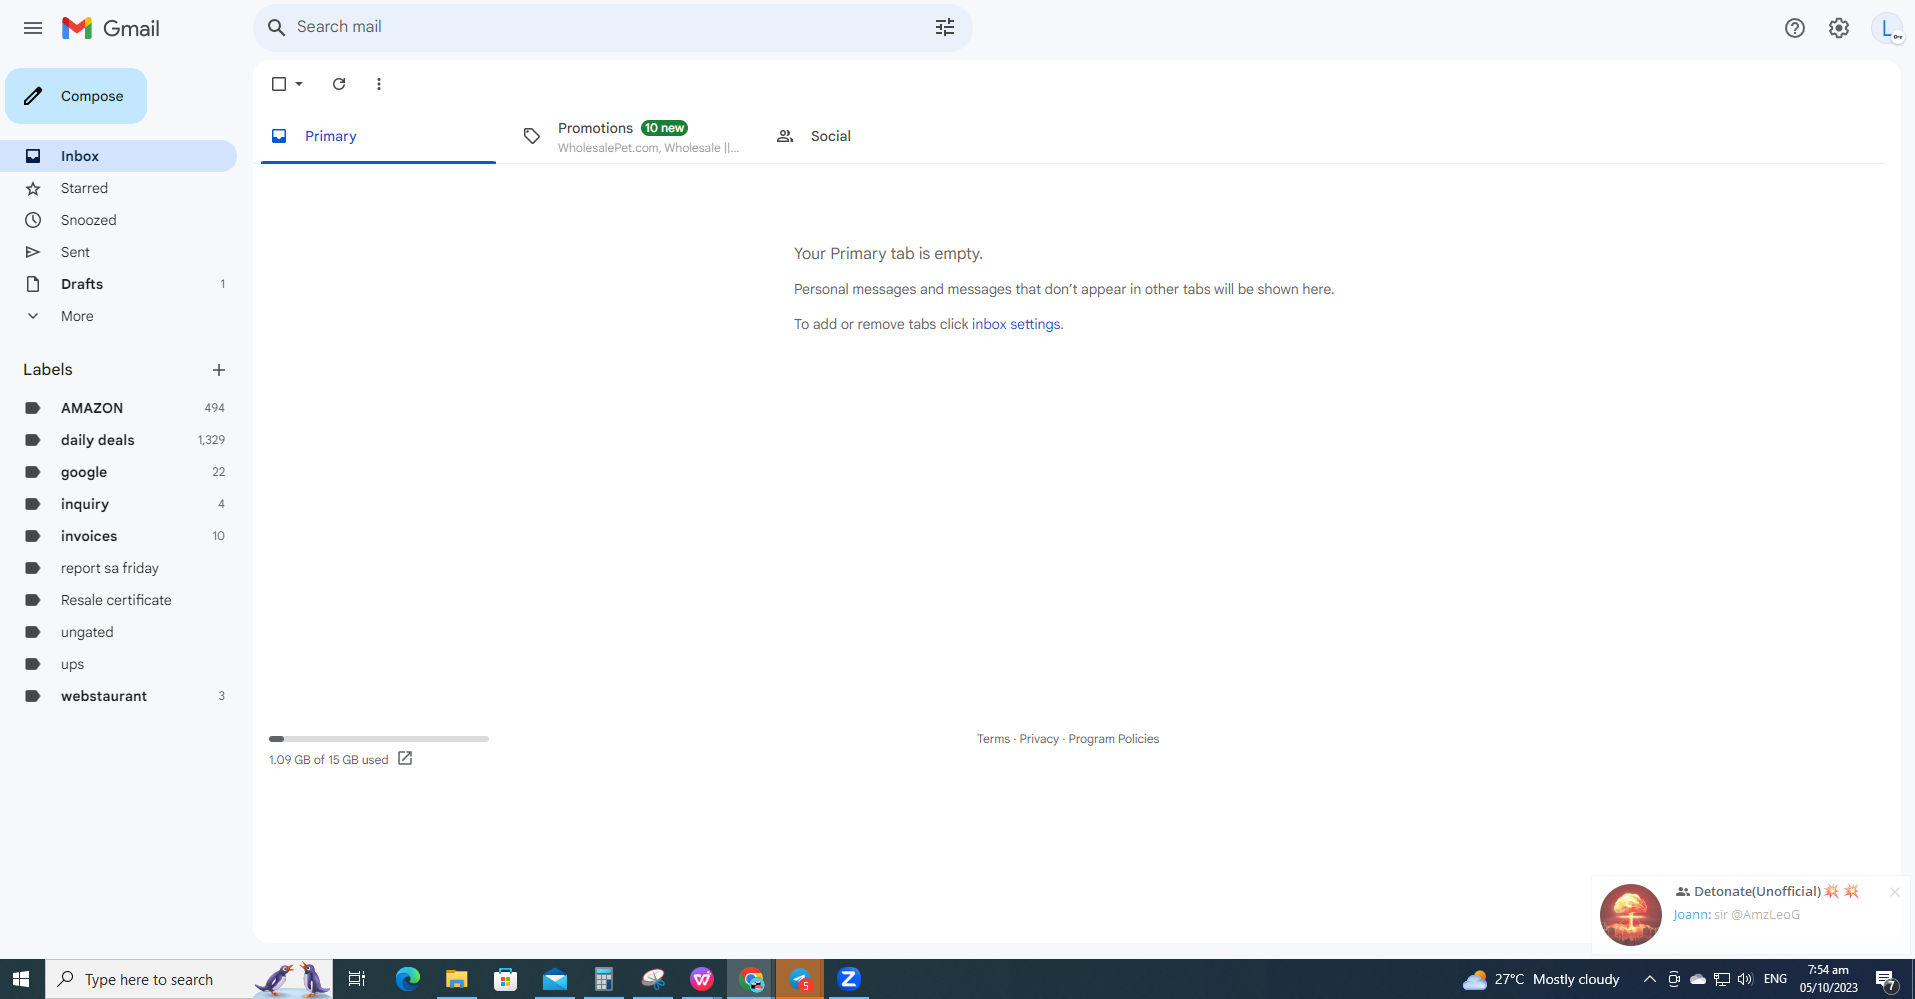1915x999 pixels.
Task: Switch to the Primary tab
Action: click(x=378, y=136)
